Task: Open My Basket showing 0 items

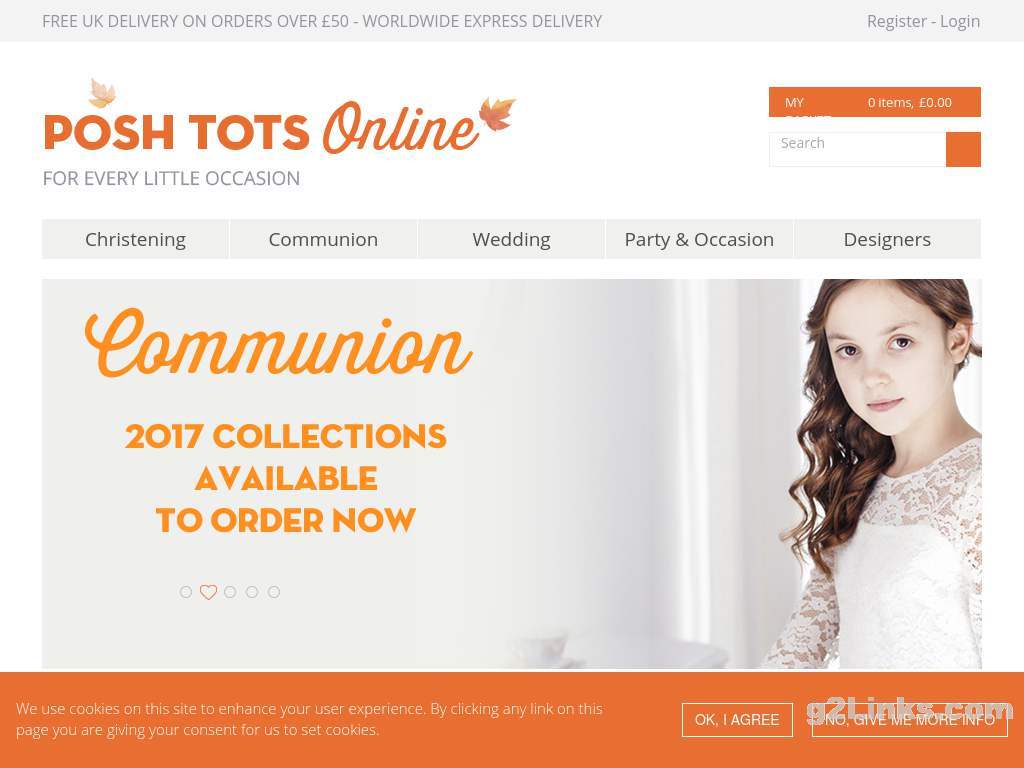Action: (874, 103)
